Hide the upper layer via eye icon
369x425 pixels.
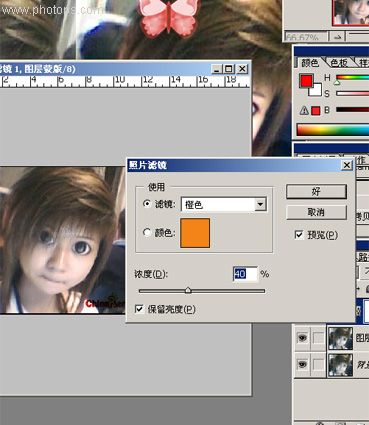pyautogui.click(x=302, y=338)
